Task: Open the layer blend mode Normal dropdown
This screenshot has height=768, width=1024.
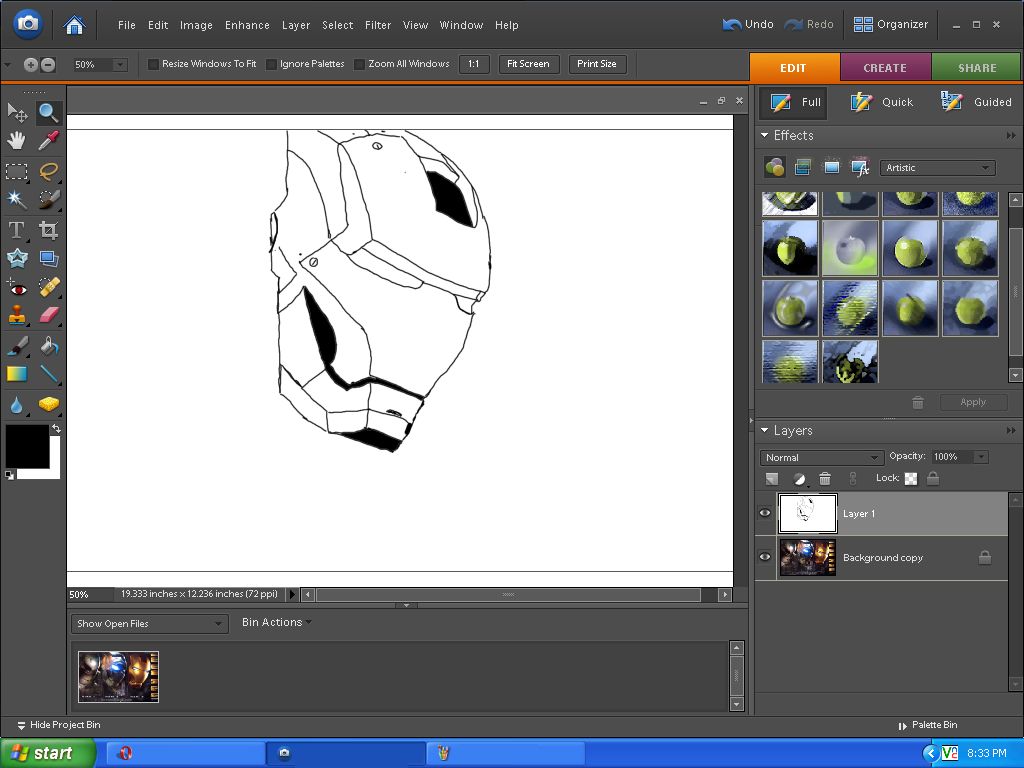Action: (x=821, y=457)
